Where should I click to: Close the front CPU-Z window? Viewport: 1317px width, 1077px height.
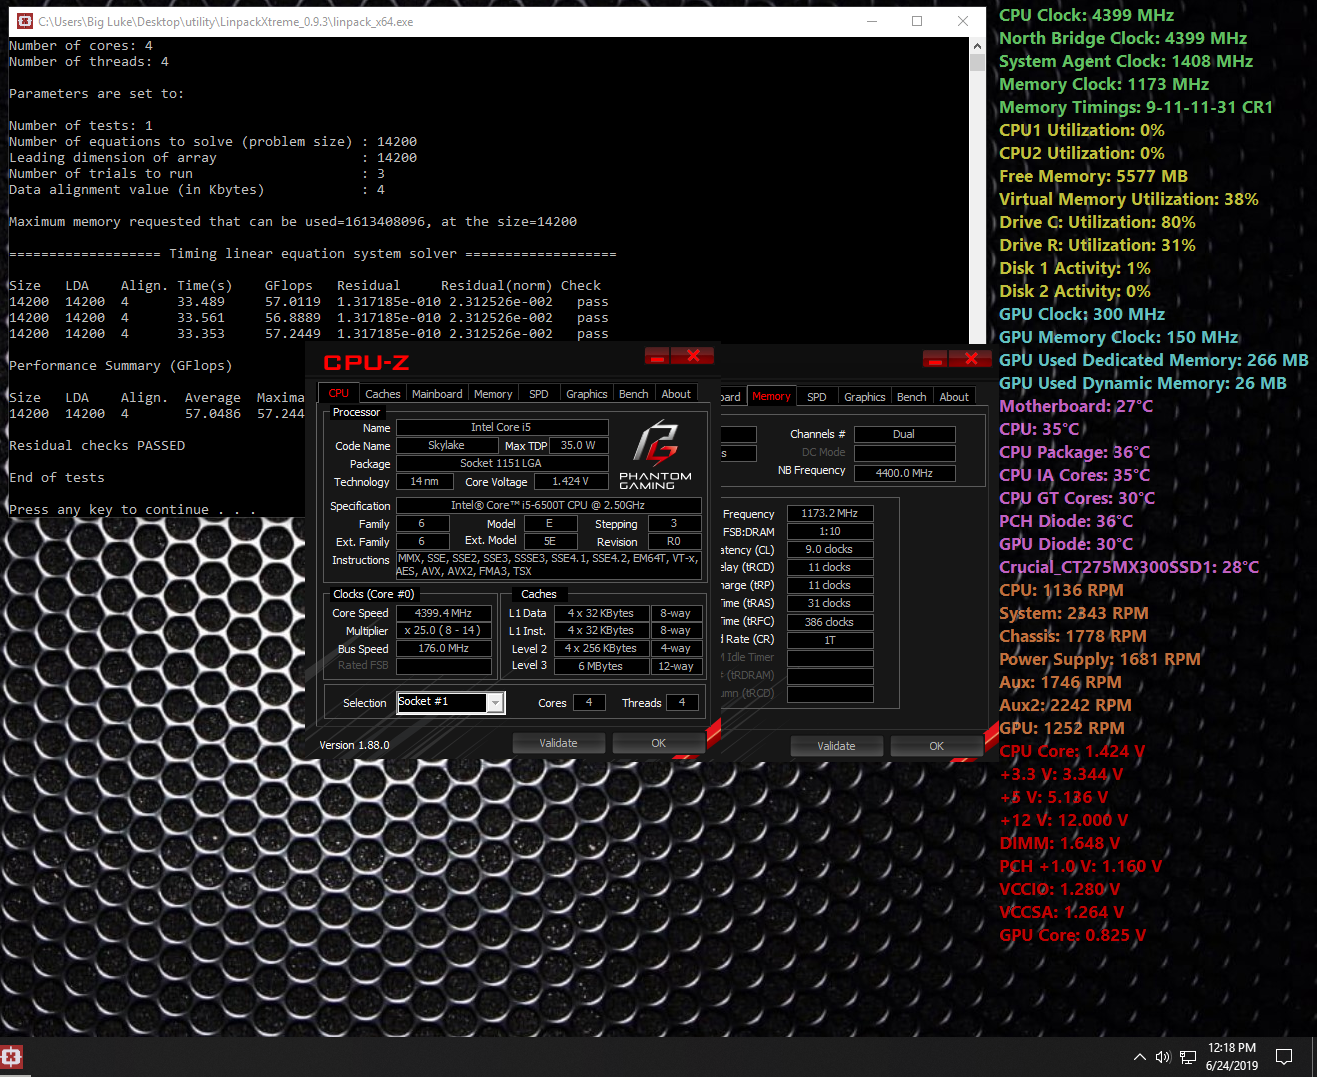(x=692, y=355)
